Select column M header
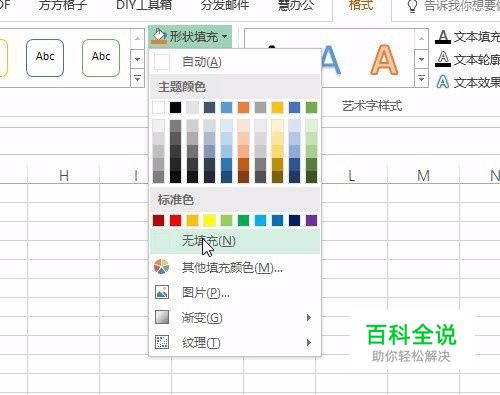Image resolution: width=500 pixels, height=395 pixels. coord(423,175)
